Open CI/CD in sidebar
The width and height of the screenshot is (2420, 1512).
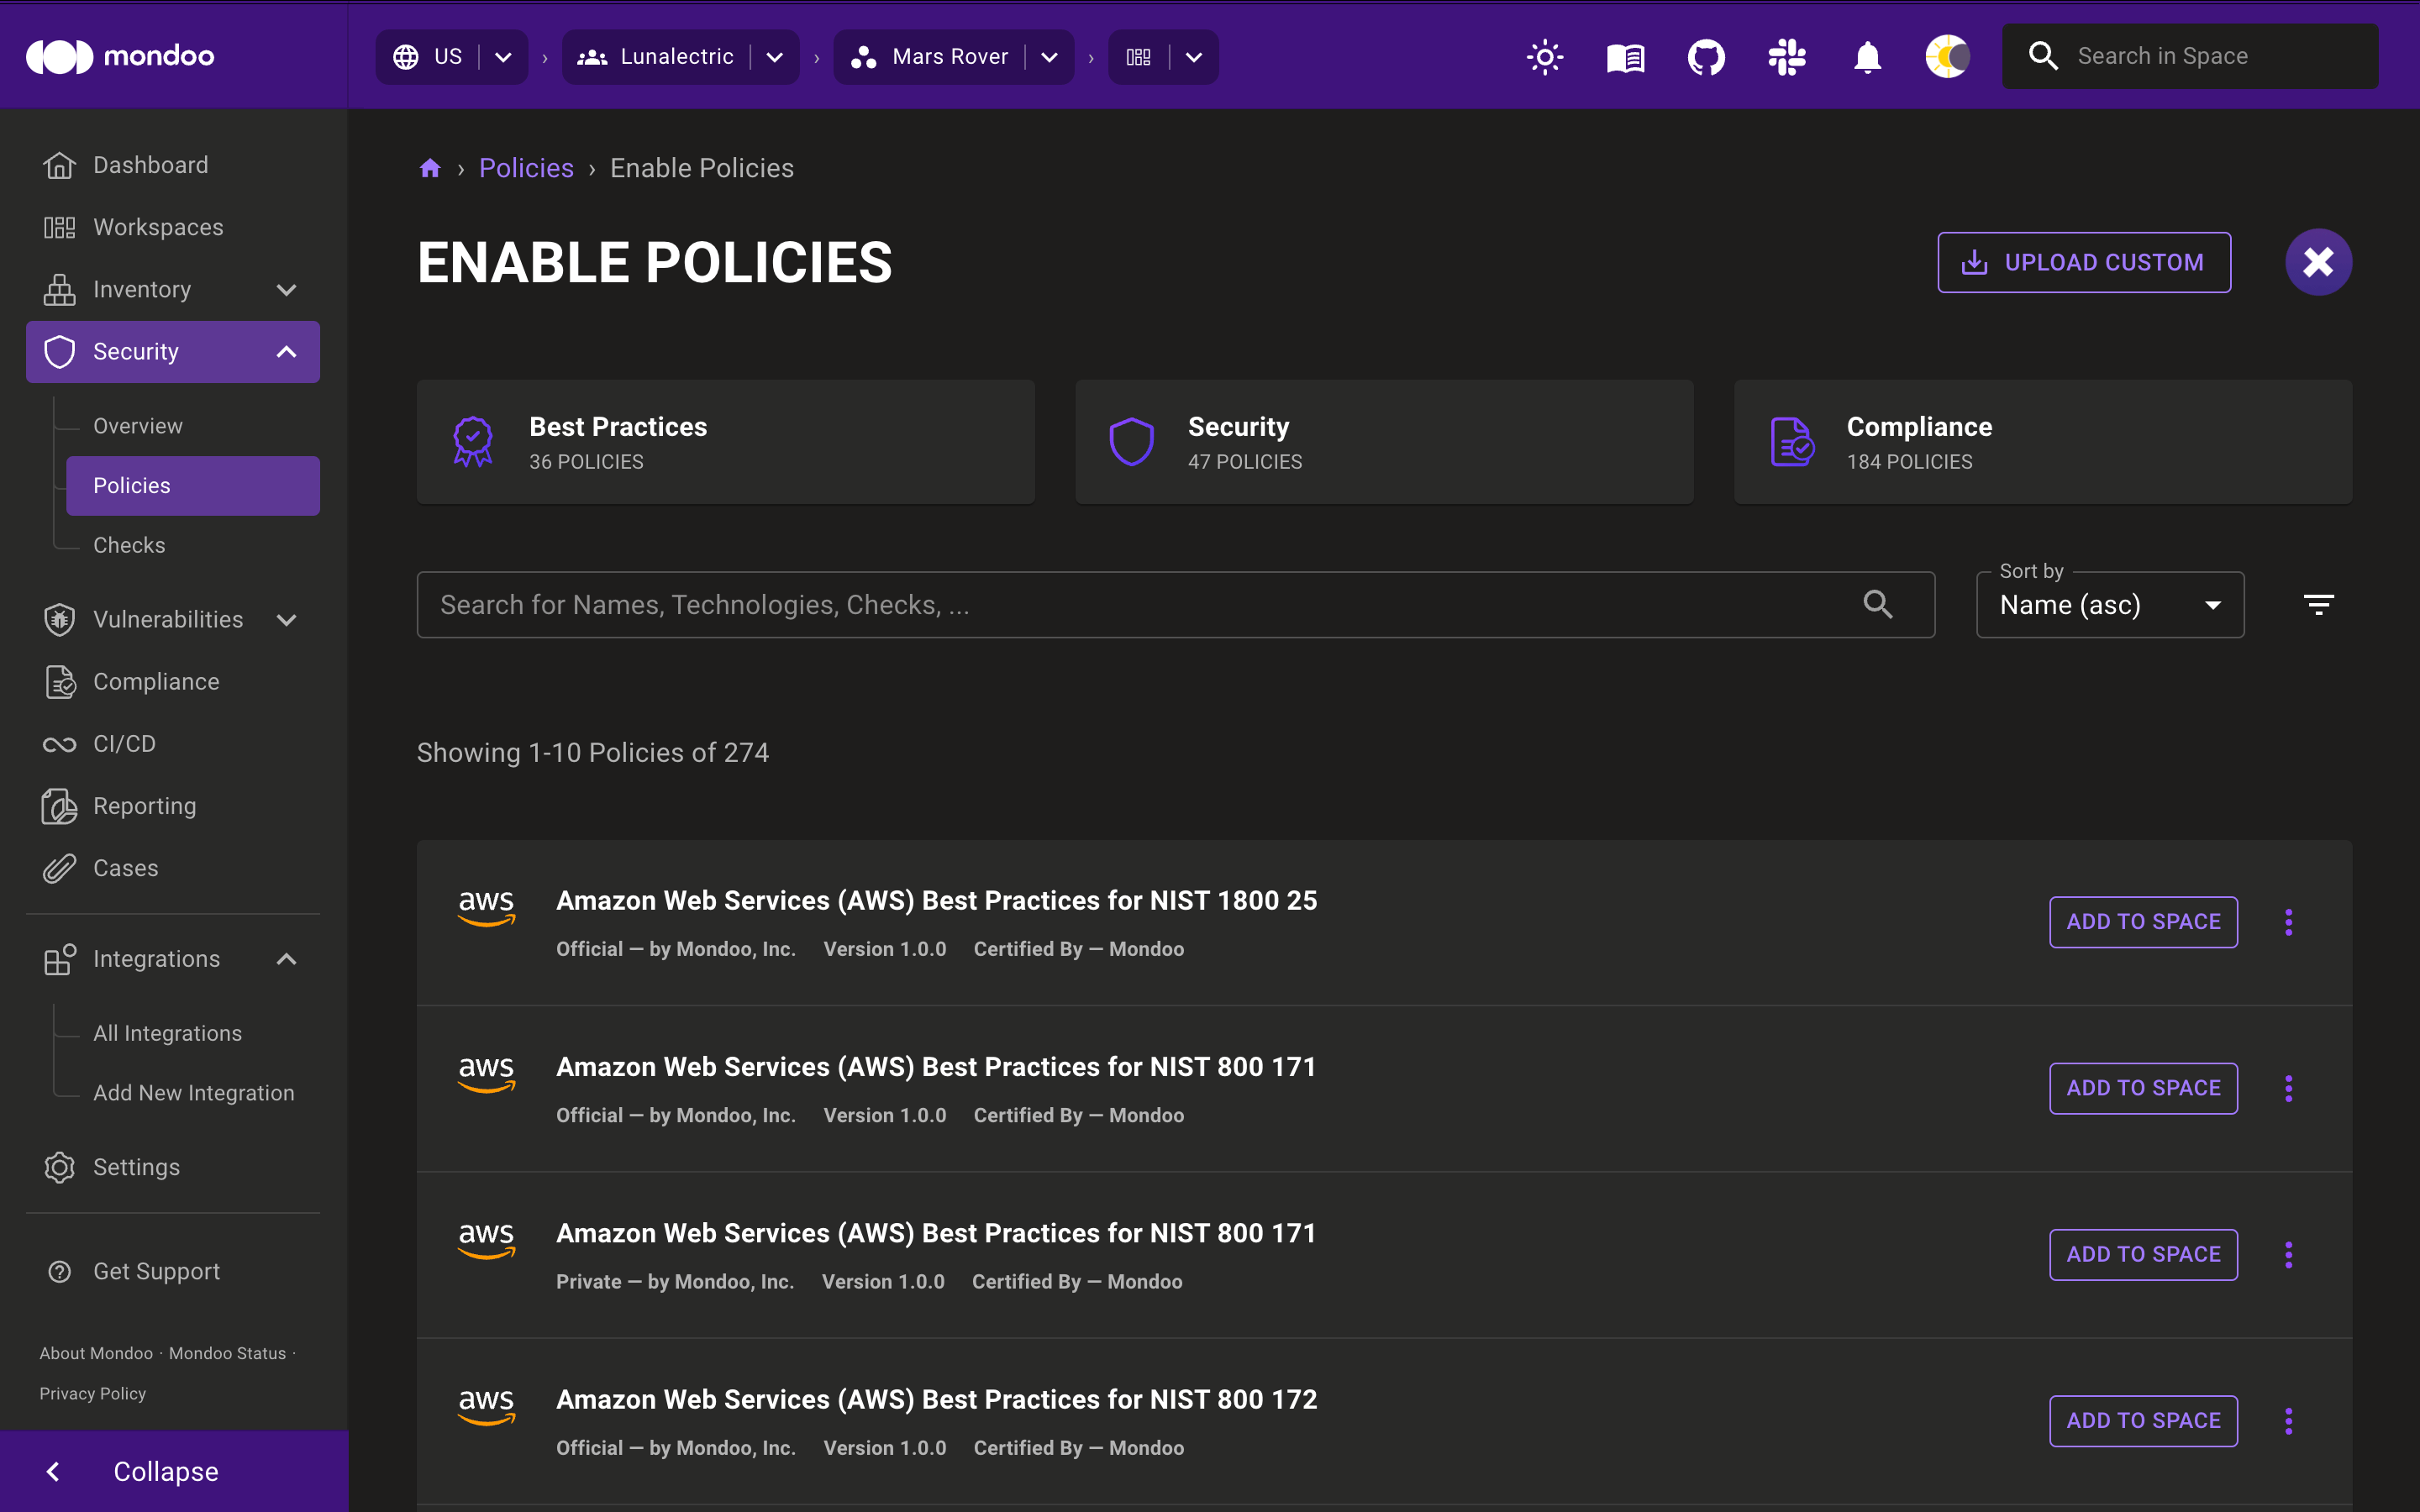coord(173,744)
